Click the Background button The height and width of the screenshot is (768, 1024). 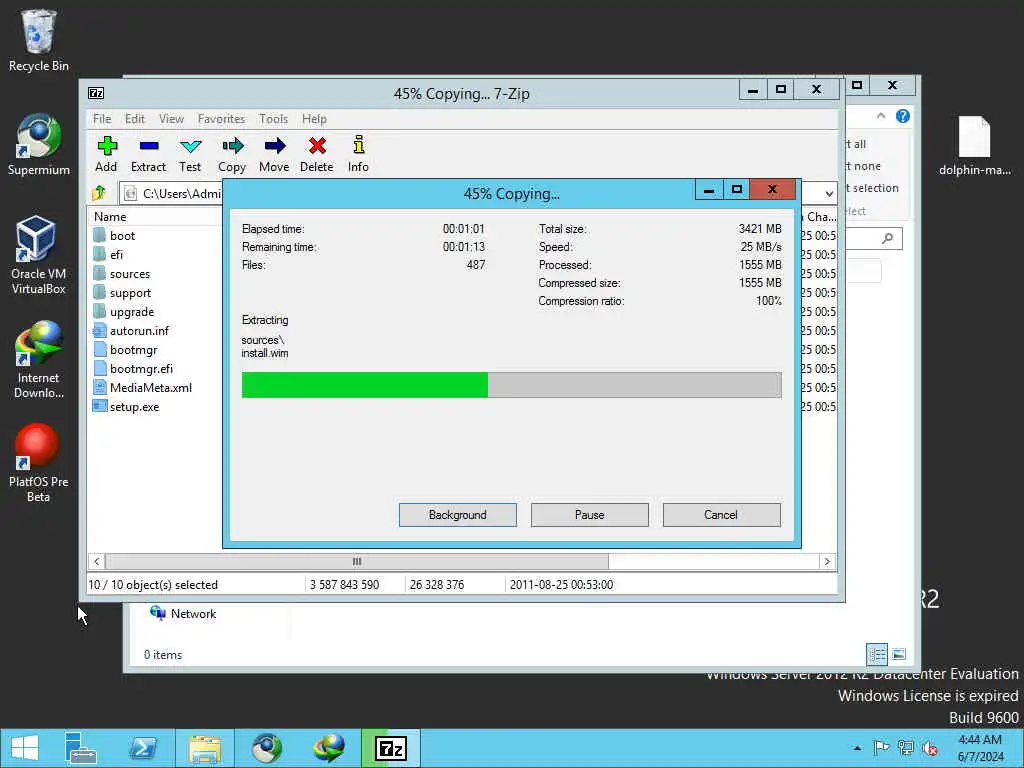[x=458, y=515]
